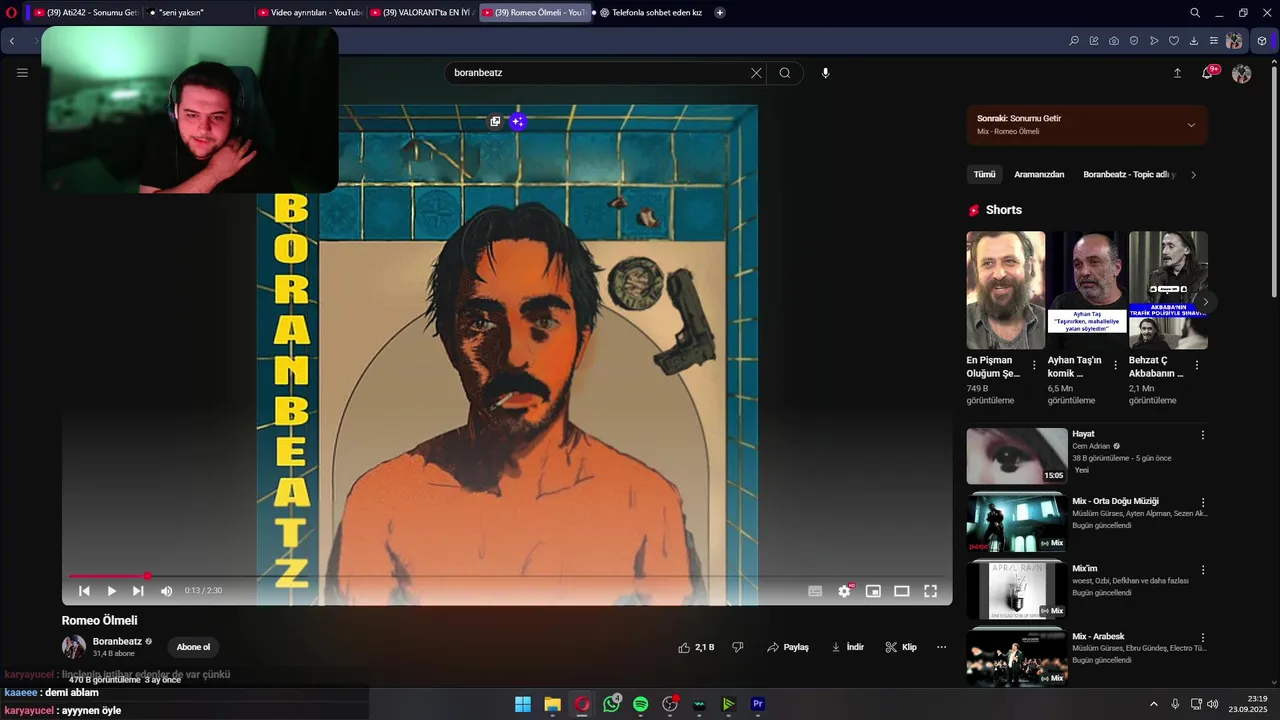Open options for Mix - Orta Doğu Müziği
The image size is (1280, 720).
[1203, 502]
